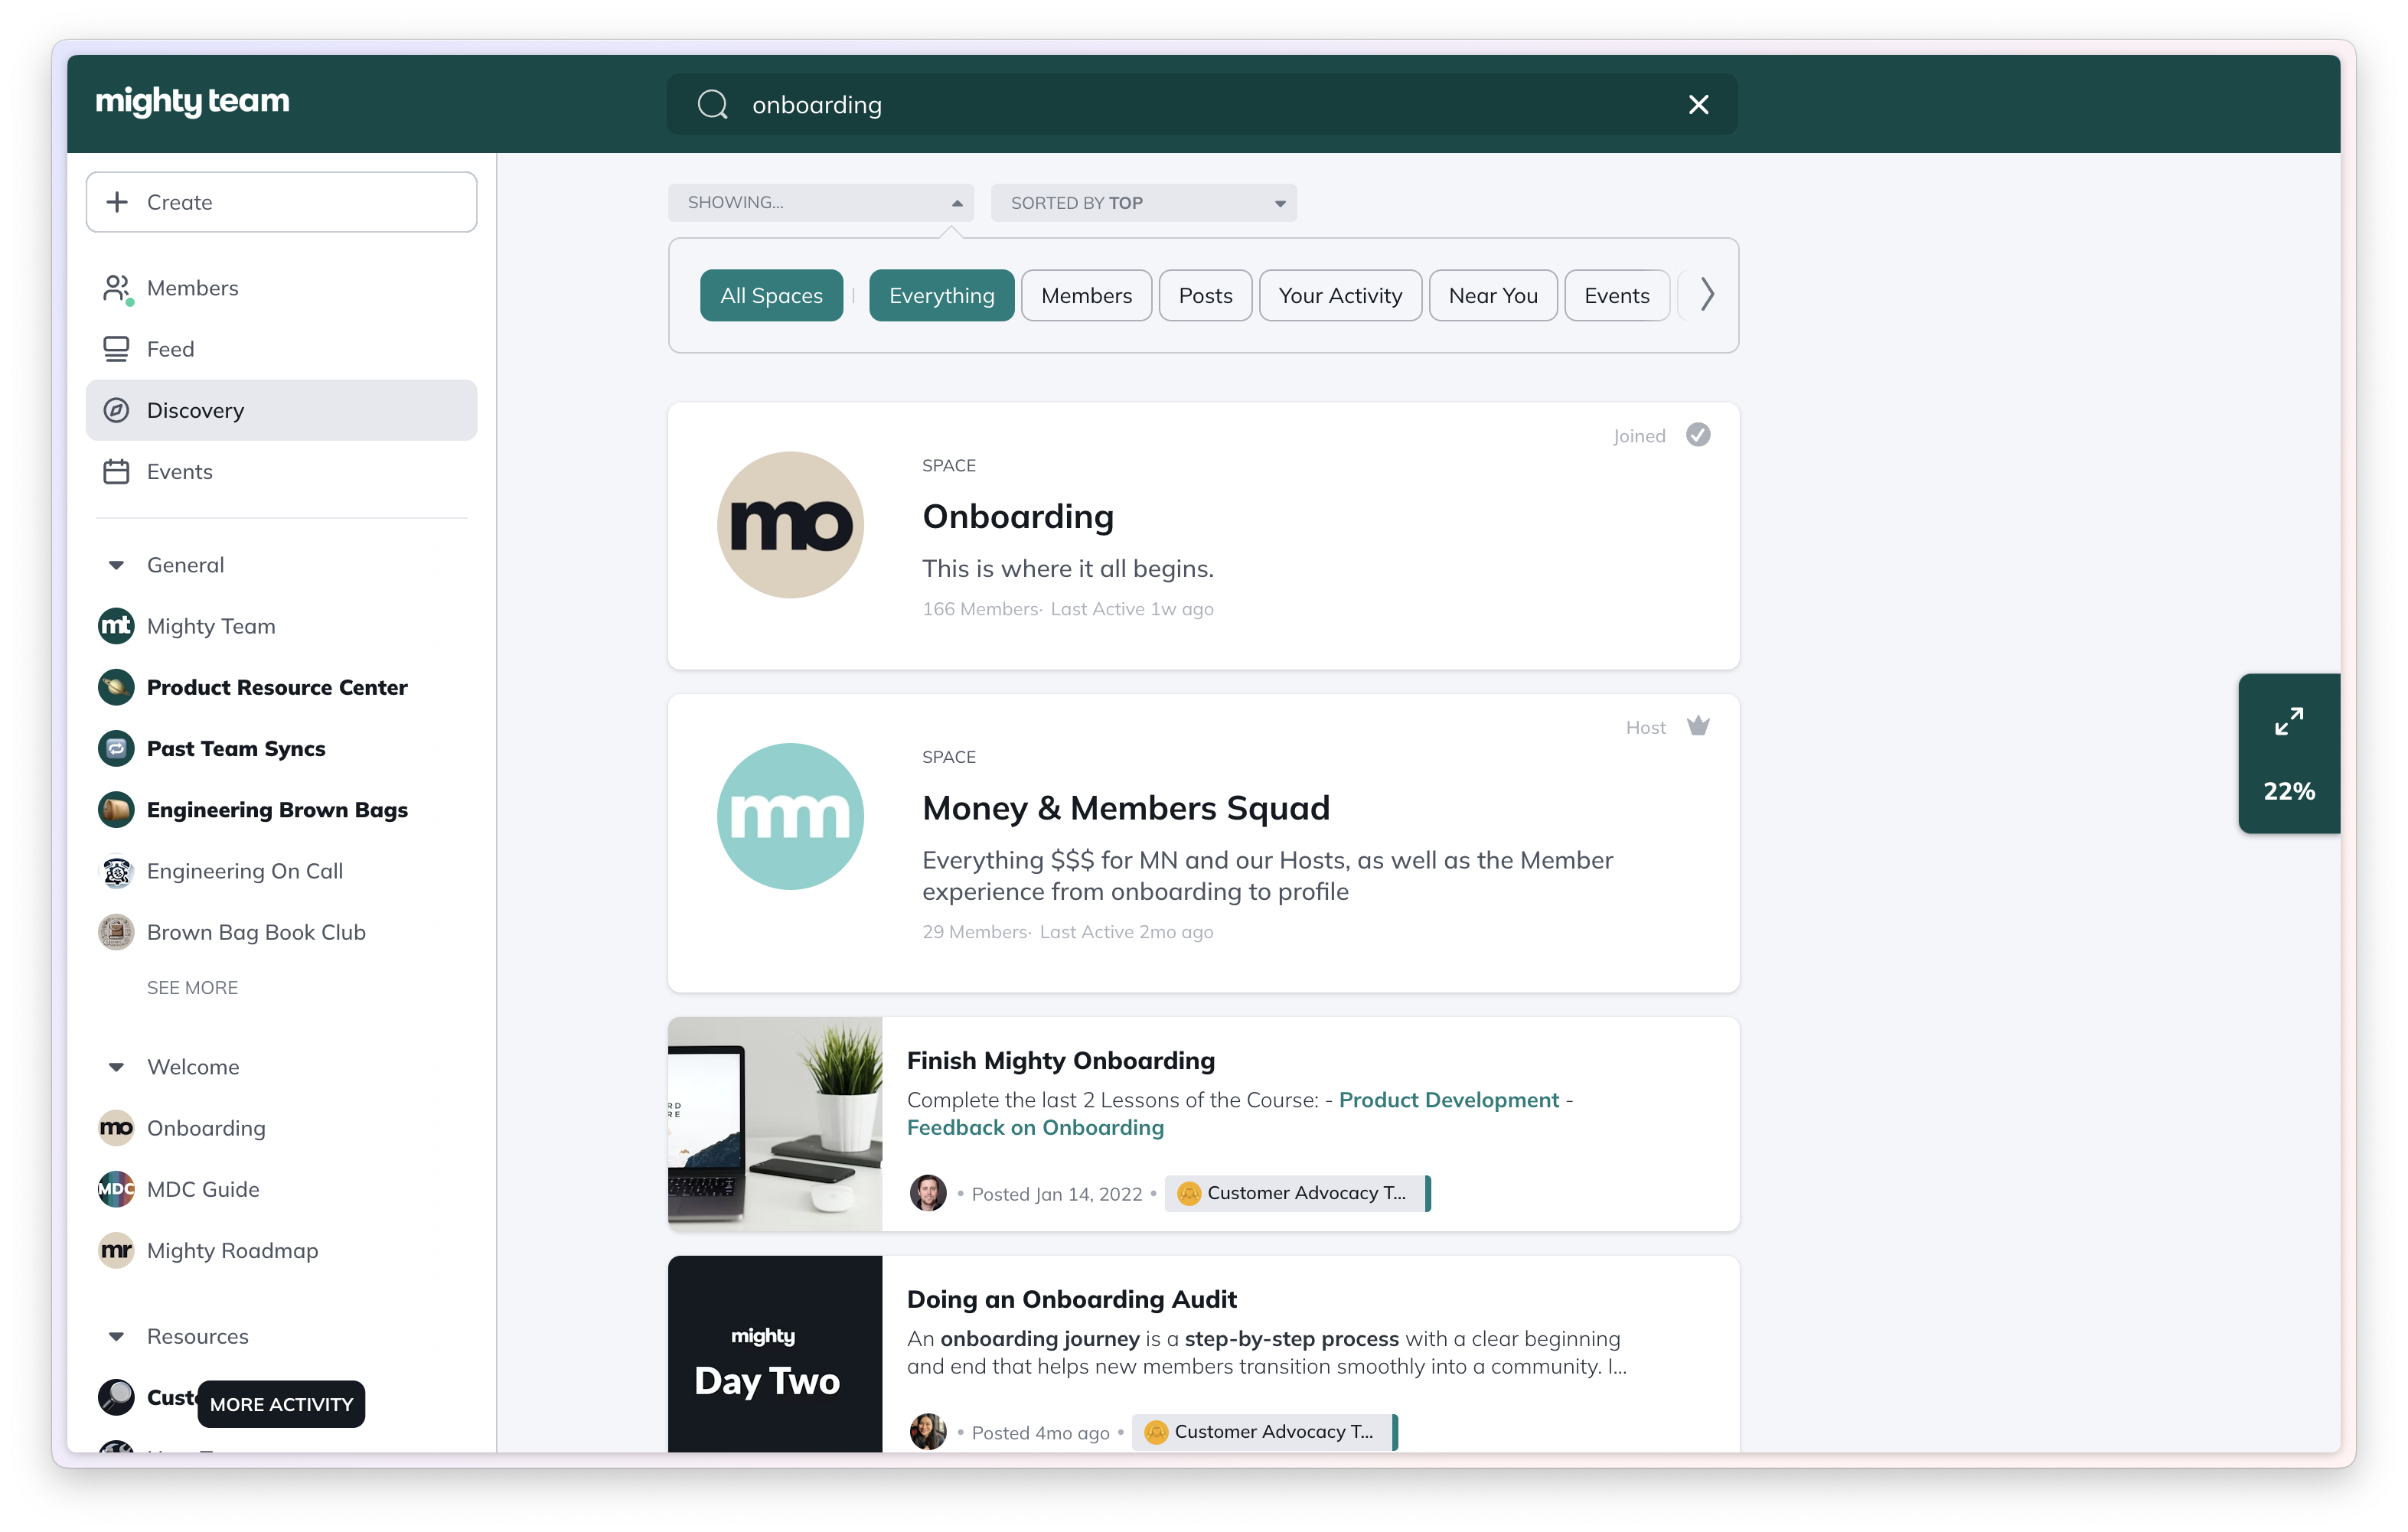This screenshot has width=2408, height=1532.
Task: Collapse the General sidebar section
Action: [116, 565]
